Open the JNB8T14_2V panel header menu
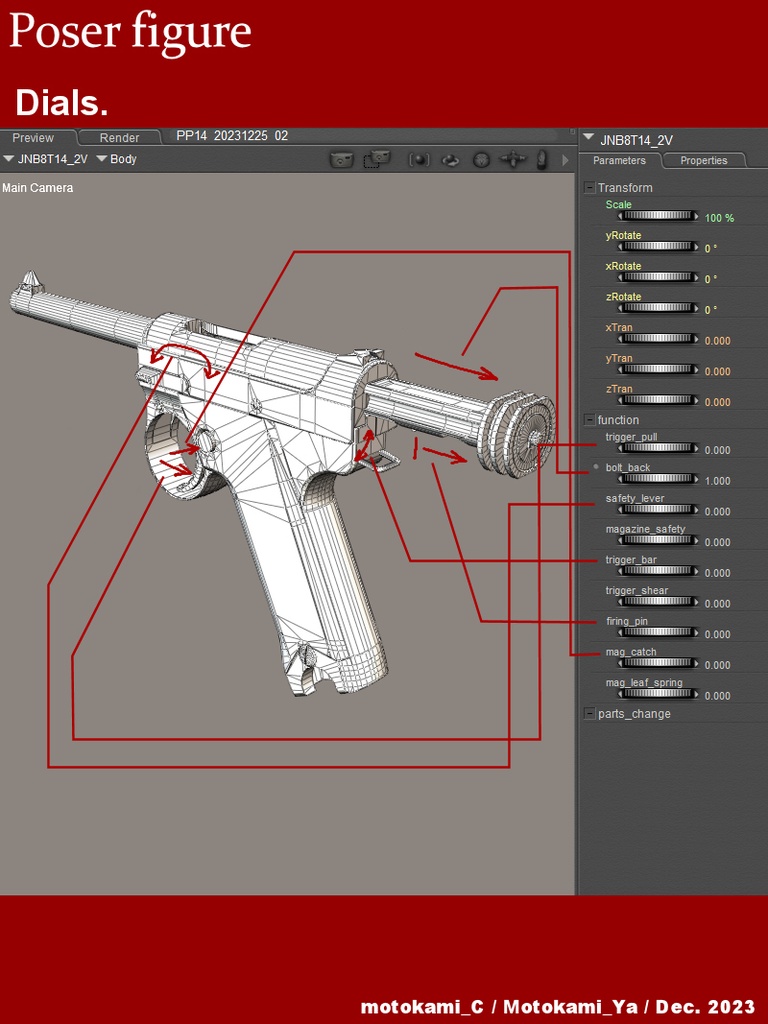The height and width of the screenshot is (1024, 768). tap(589, 139)
